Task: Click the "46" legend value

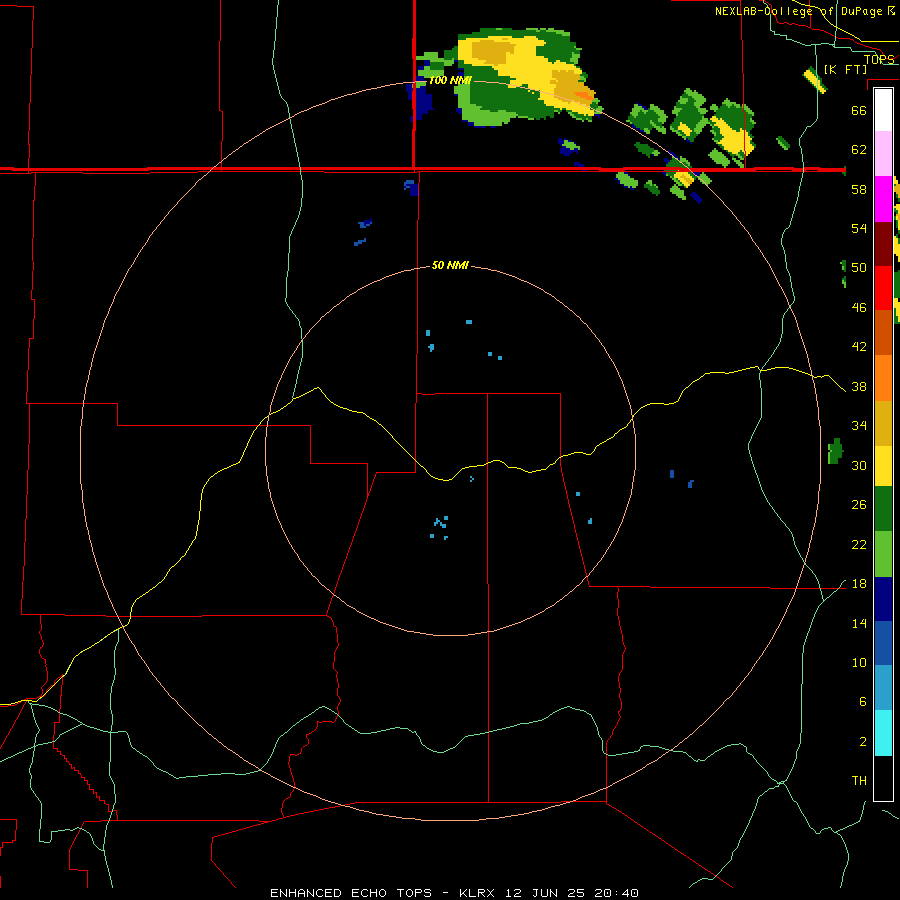Action: [859, 308]
